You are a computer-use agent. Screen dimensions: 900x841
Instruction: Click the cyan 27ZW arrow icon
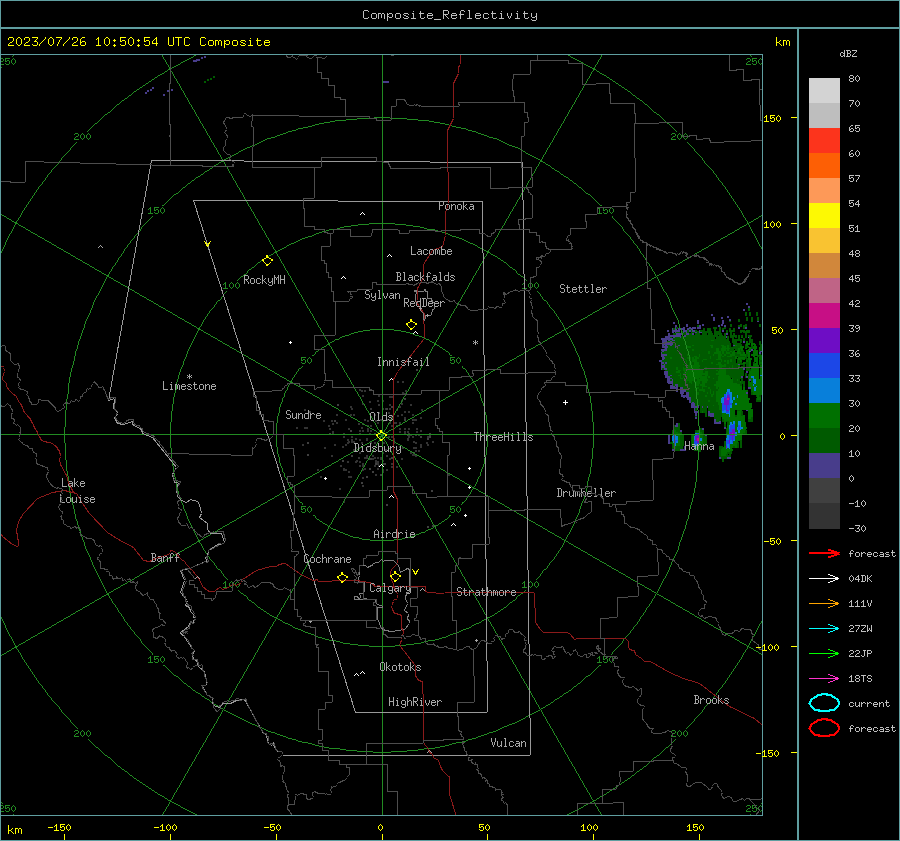tap(824, 629)
